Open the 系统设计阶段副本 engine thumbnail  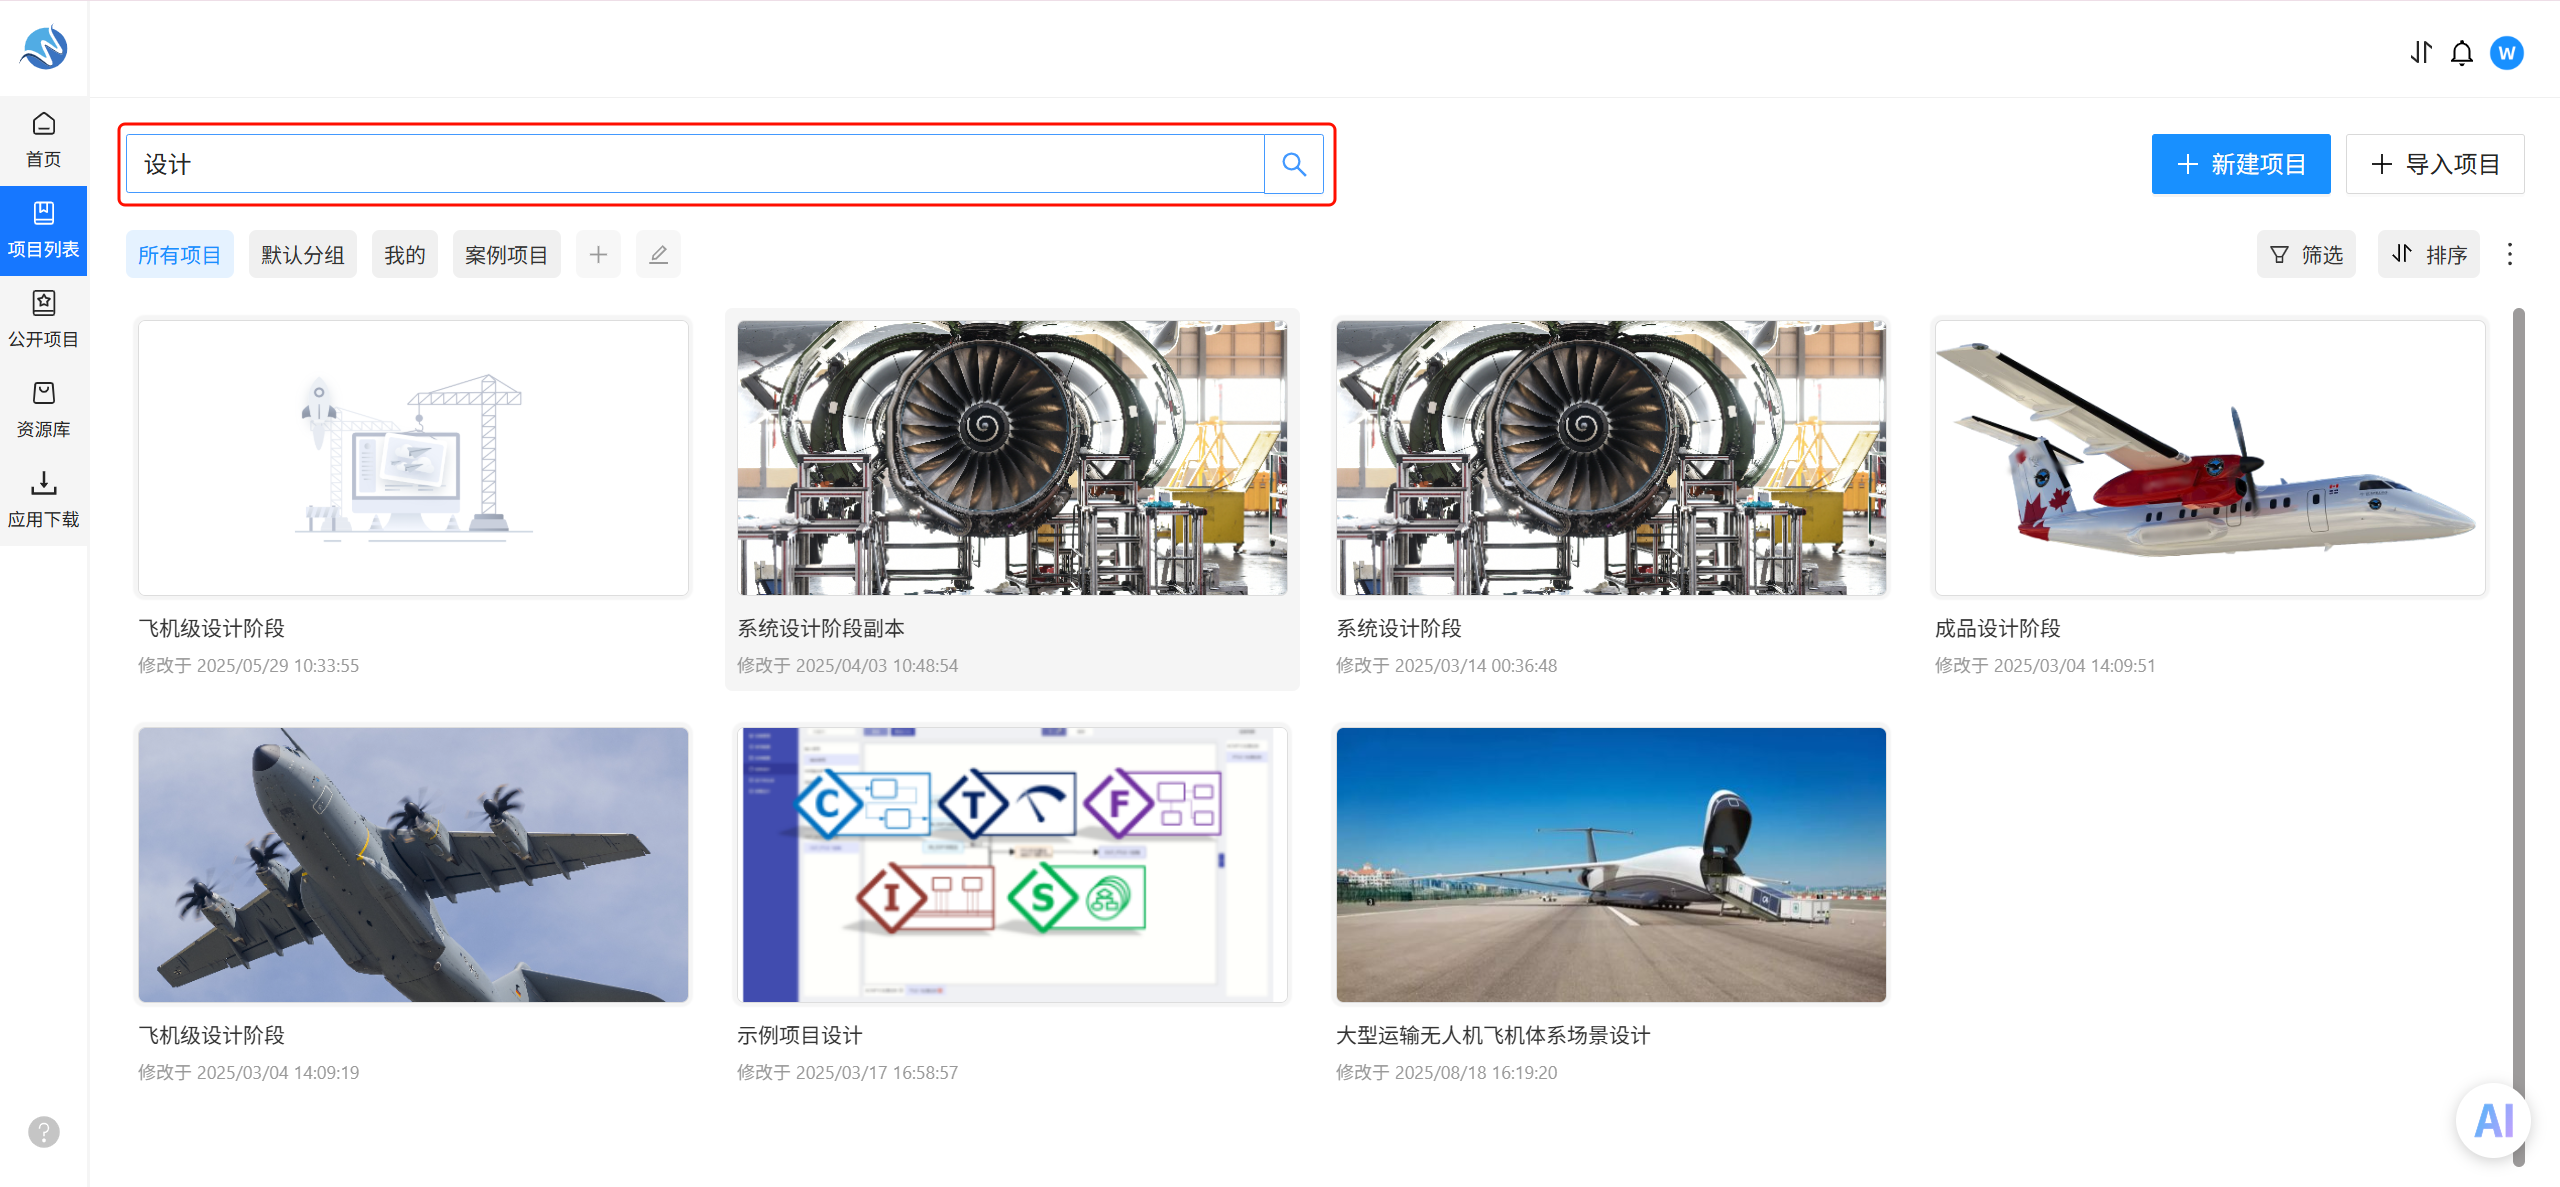pyautogui.click(x=1012, y=458)
